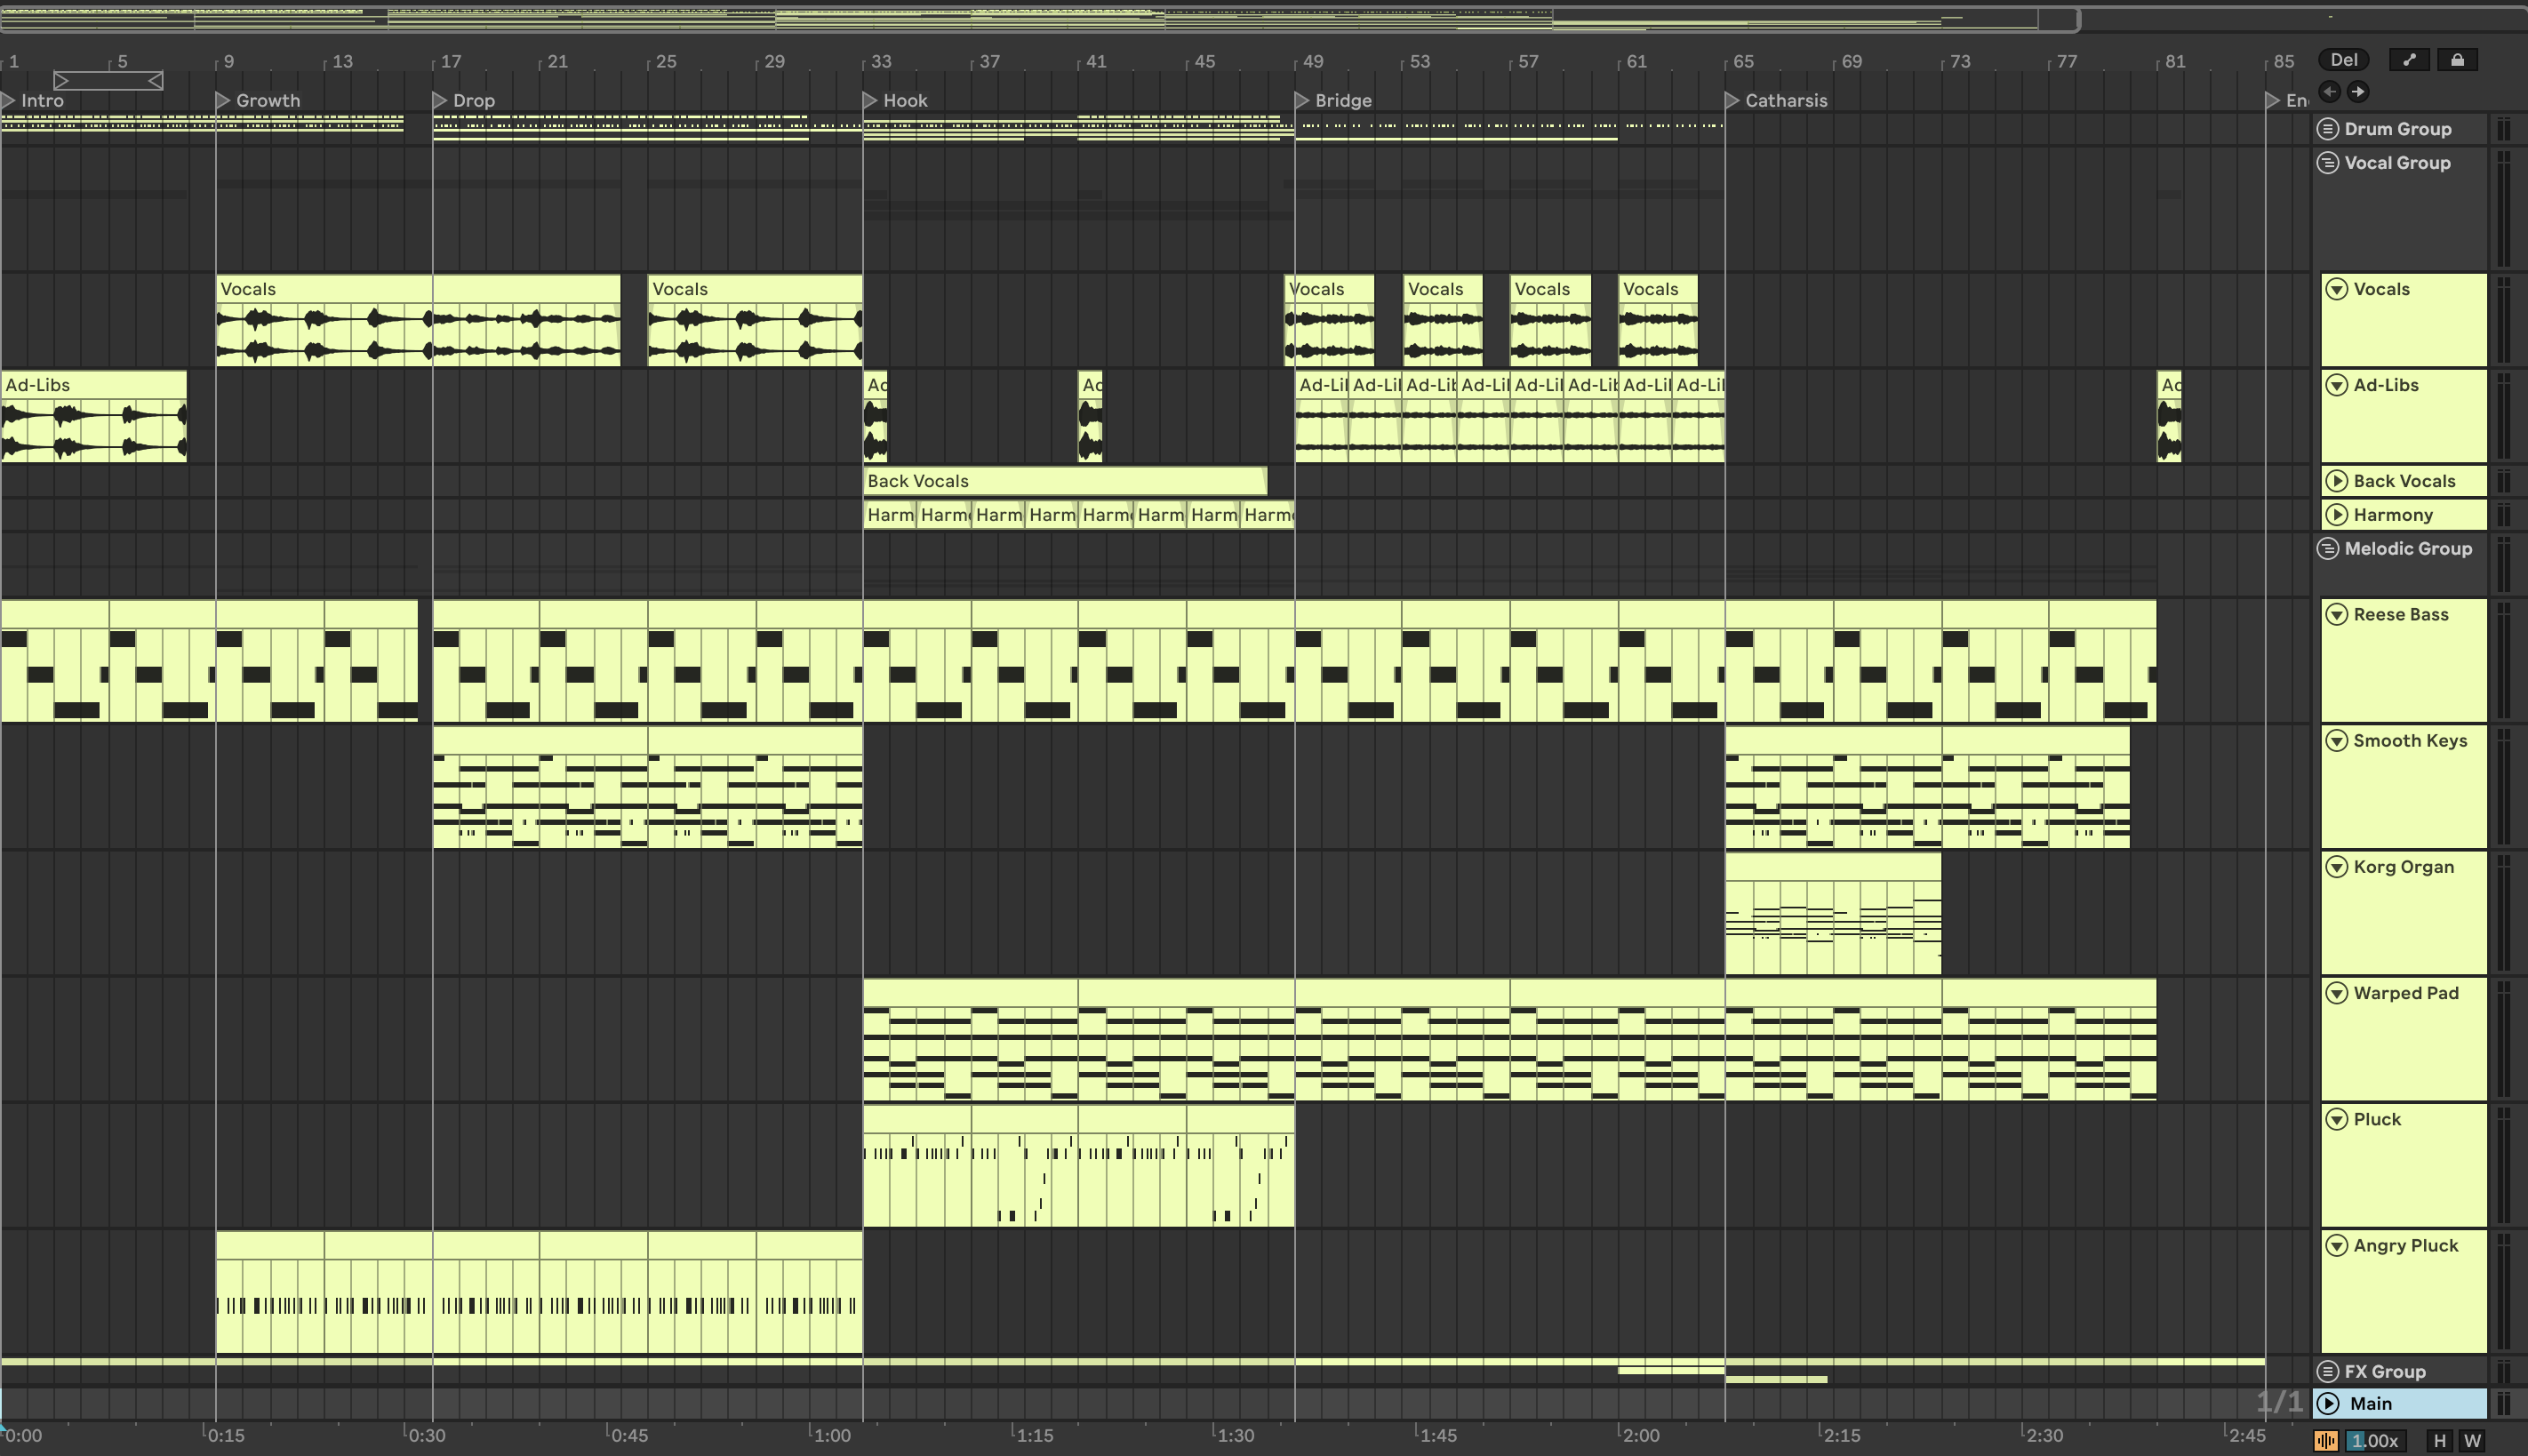Jump to previous locator arrow
Screen dimensions: 2528x1456
(x=2329, y=92)
